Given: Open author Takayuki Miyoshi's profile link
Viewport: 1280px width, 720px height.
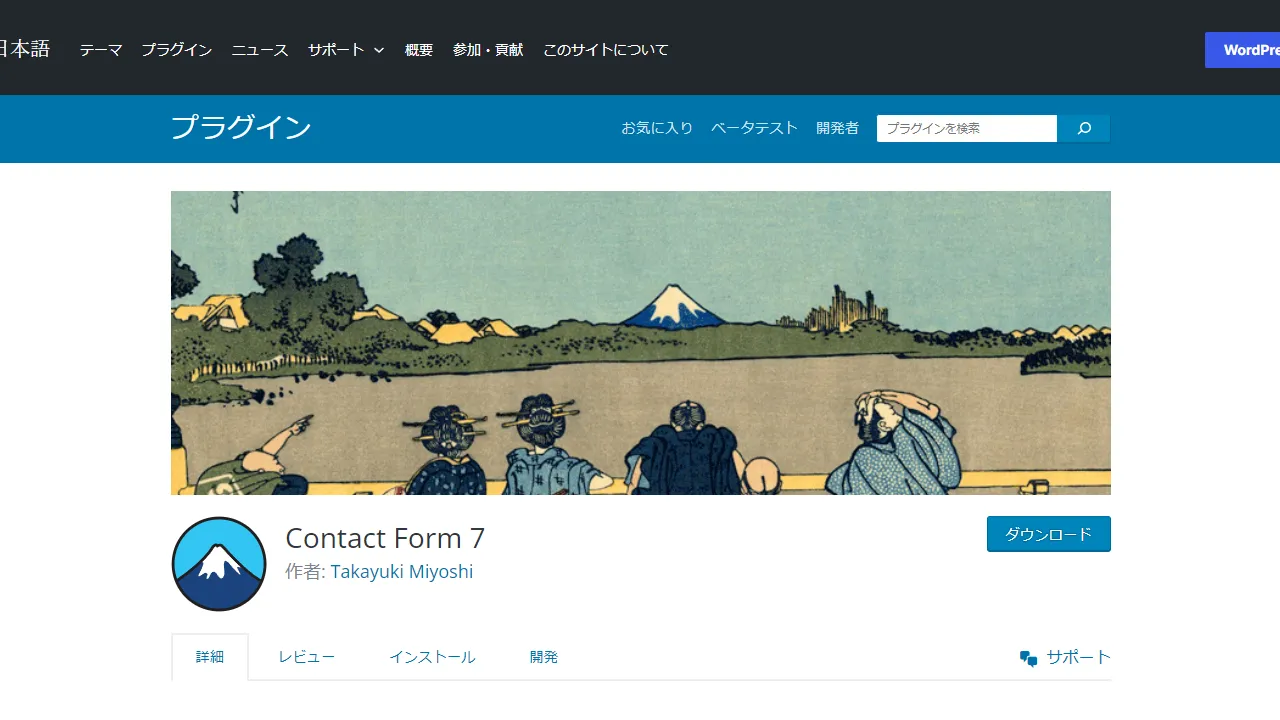Looking at the screenshot, I should [x=402, y=572].
